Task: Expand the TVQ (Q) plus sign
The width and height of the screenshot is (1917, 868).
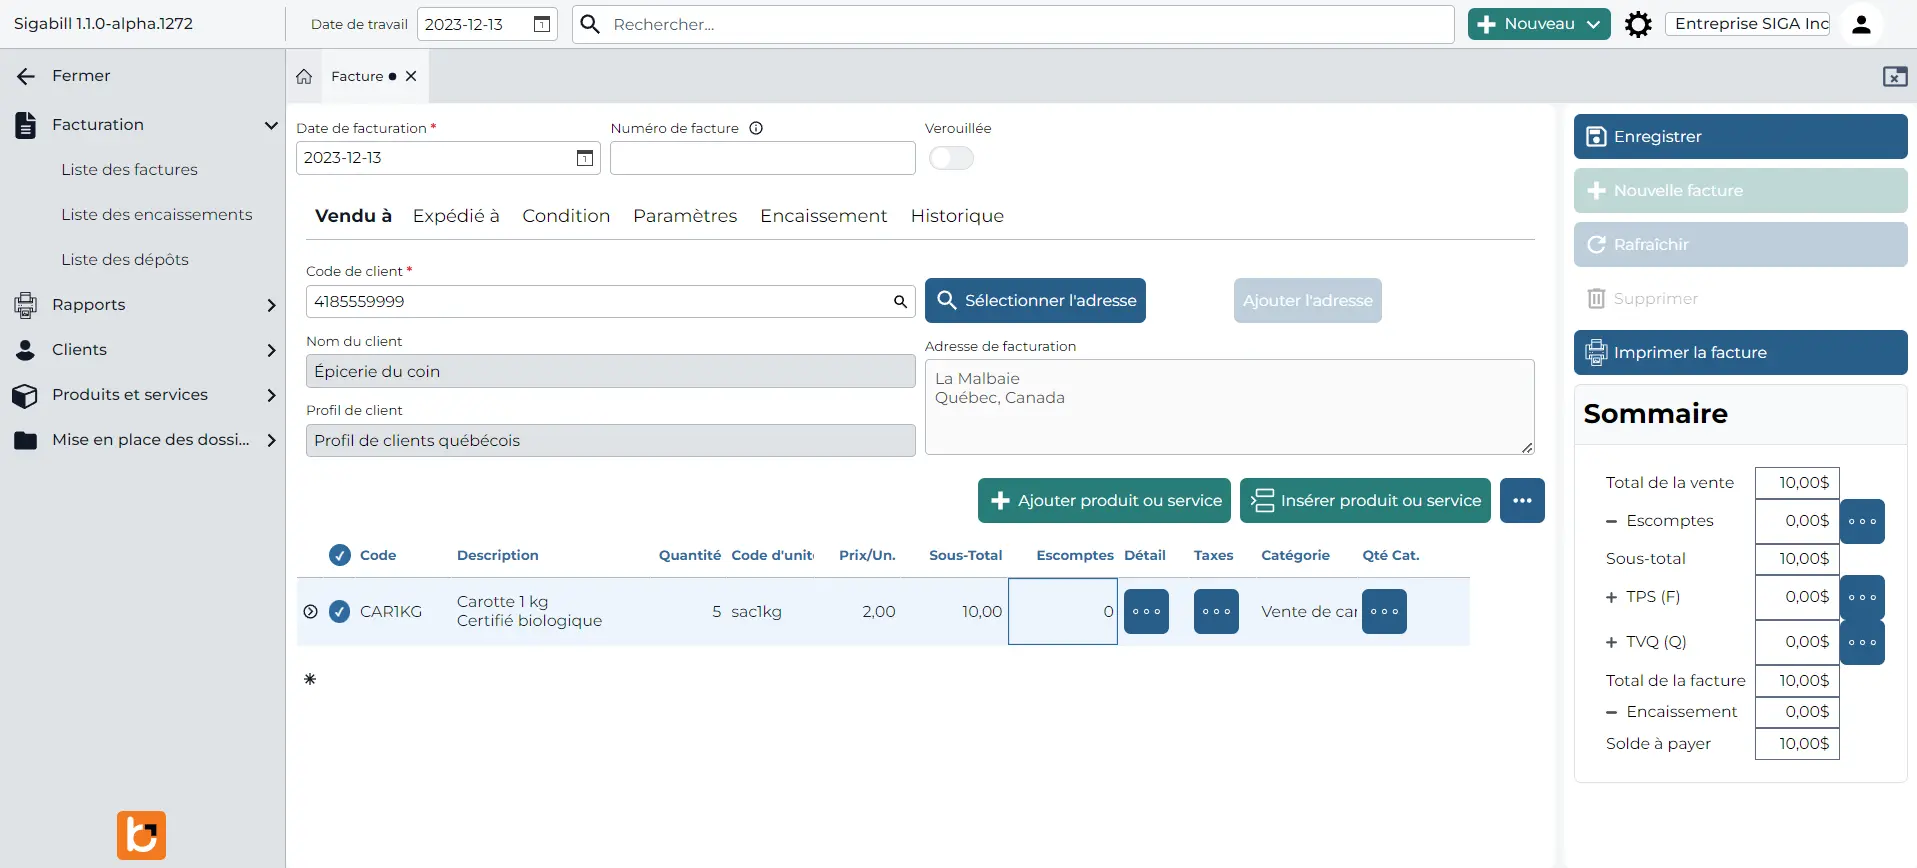Action: pos(1611,642)
